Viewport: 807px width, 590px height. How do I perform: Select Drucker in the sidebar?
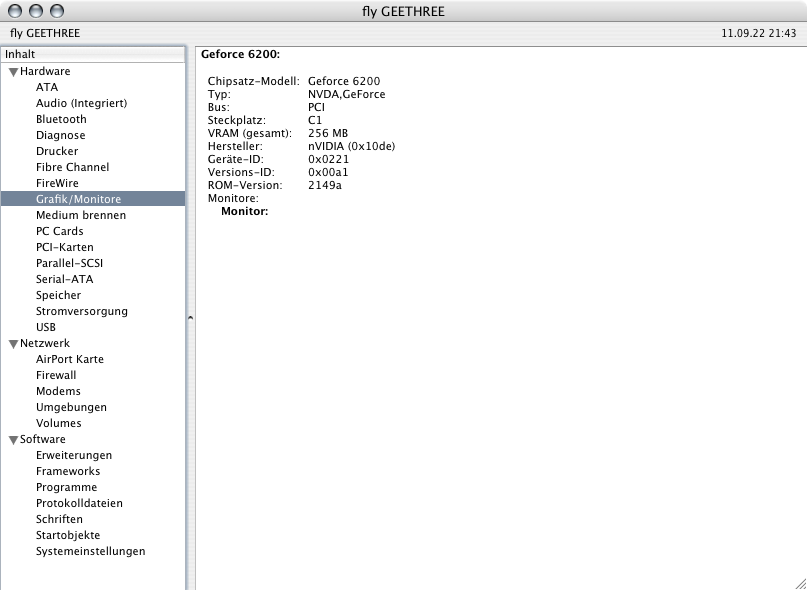(57, 151)
